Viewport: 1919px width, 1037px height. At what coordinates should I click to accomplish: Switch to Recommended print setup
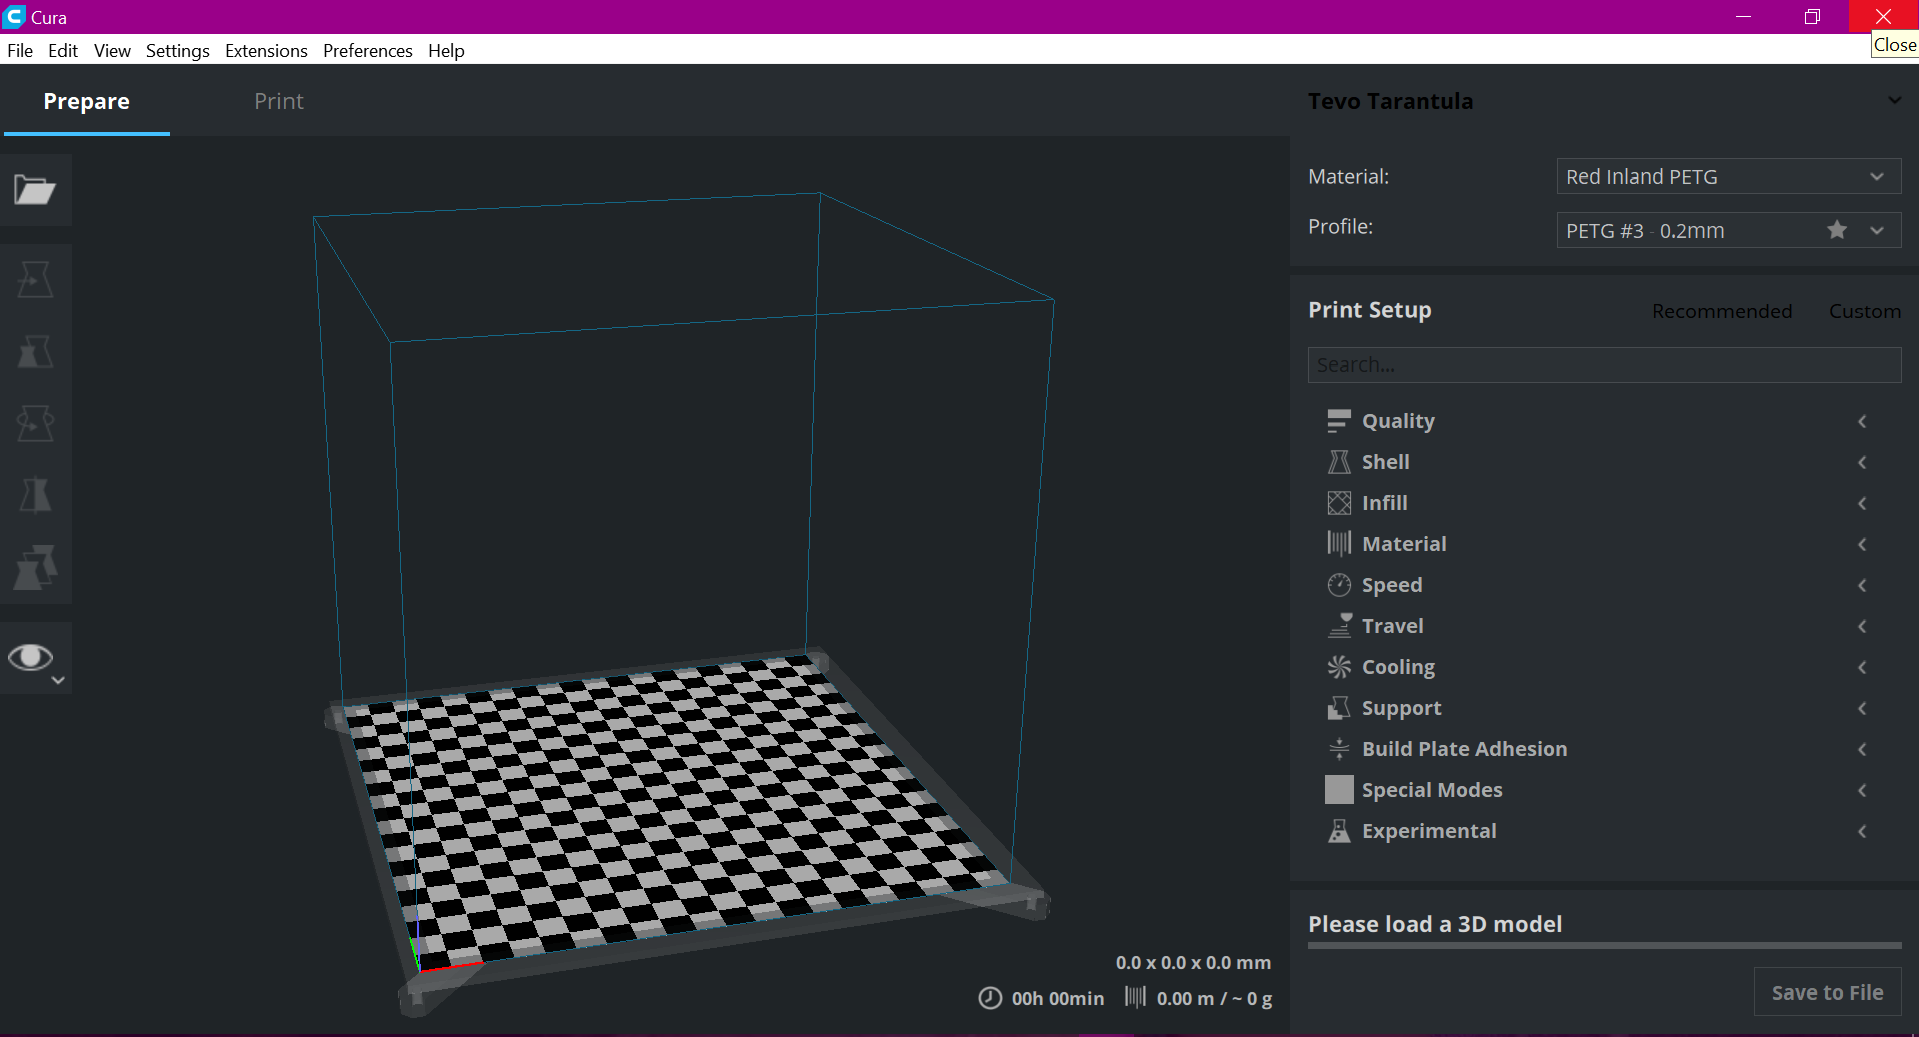click(1721, 311)
